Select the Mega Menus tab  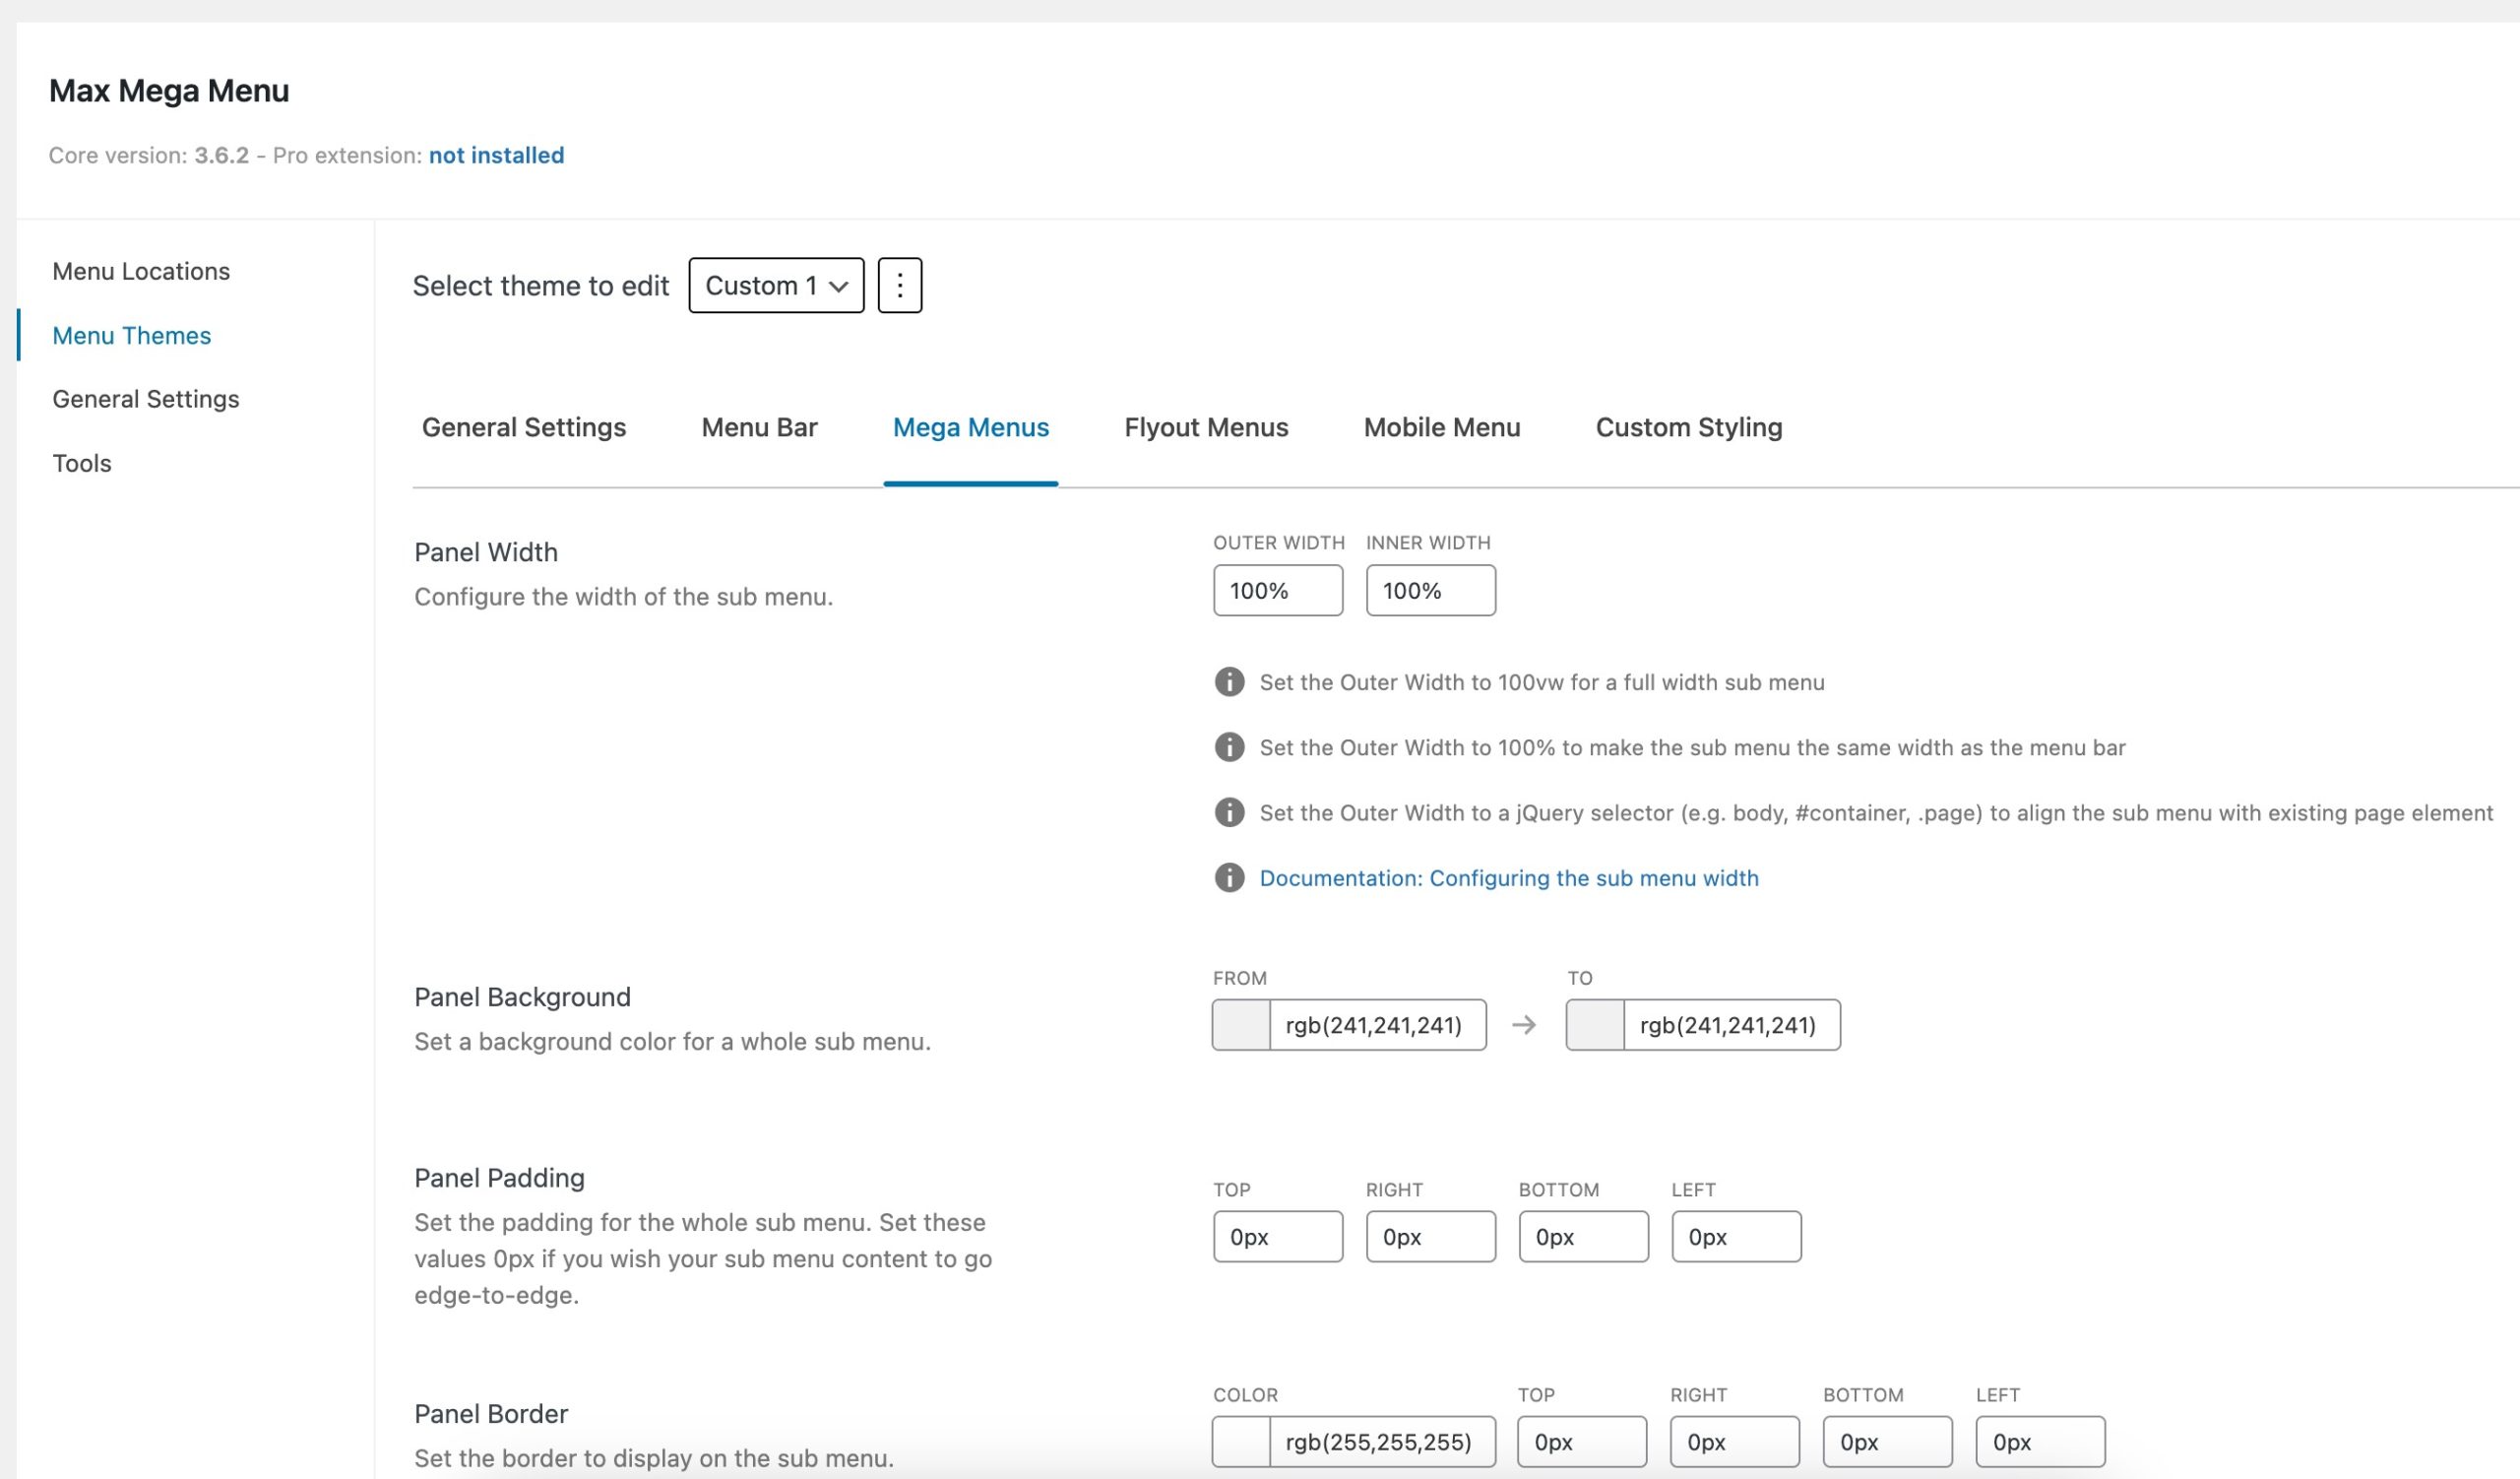click(970, 427)
